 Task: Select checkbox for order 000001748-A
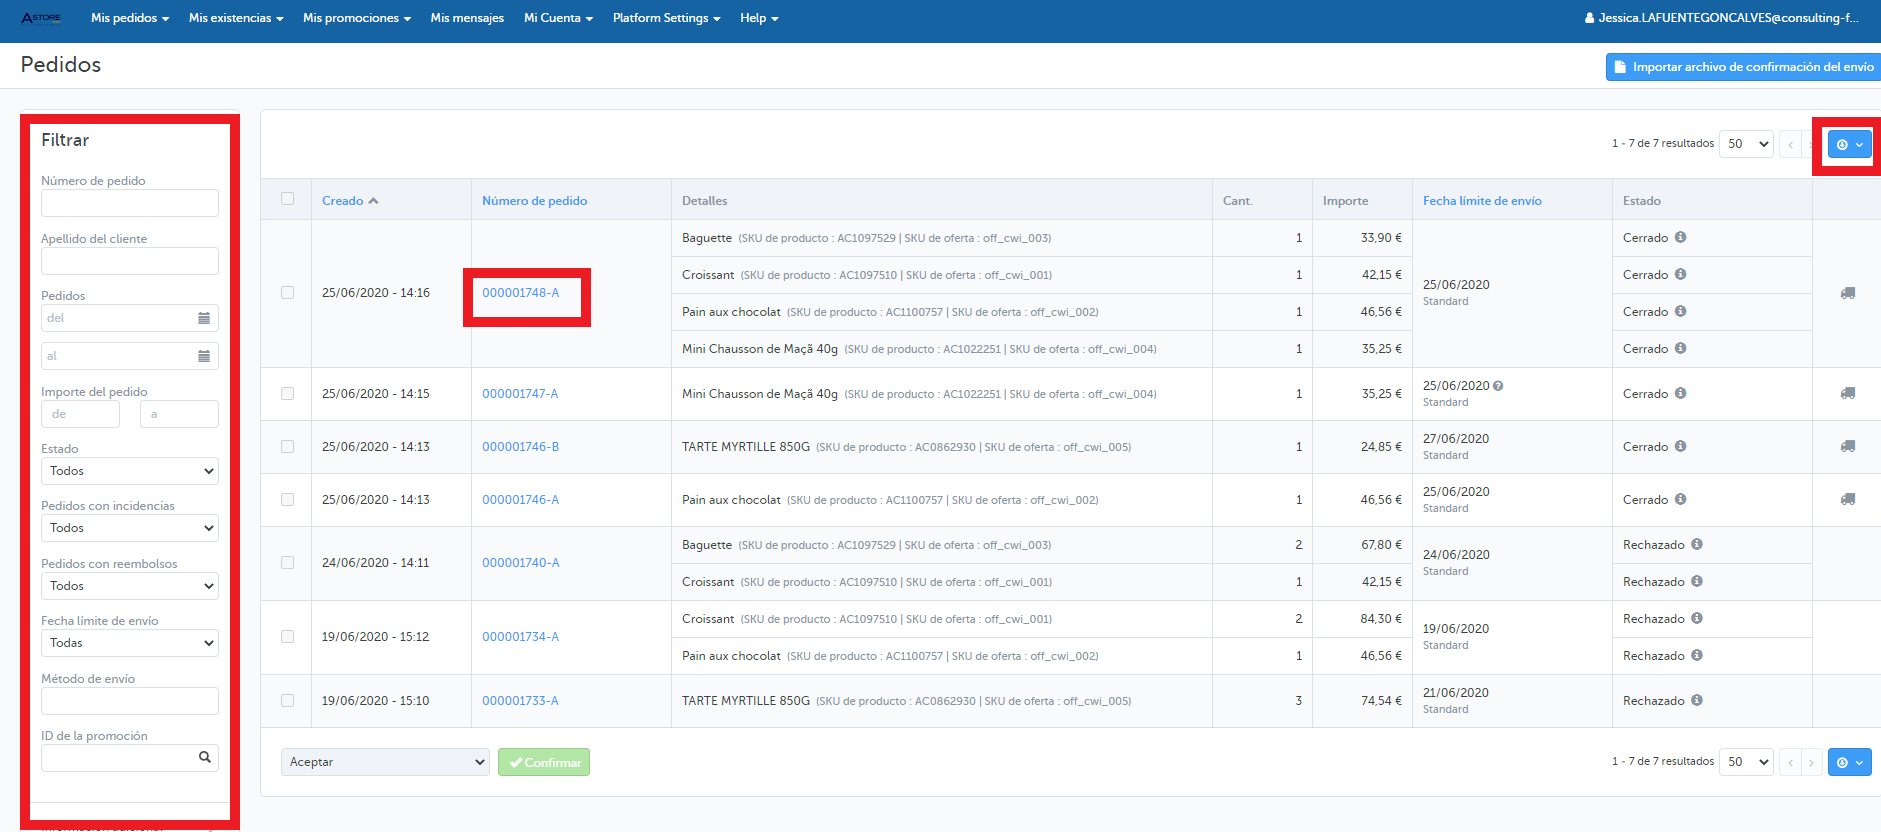pos(288,293)
